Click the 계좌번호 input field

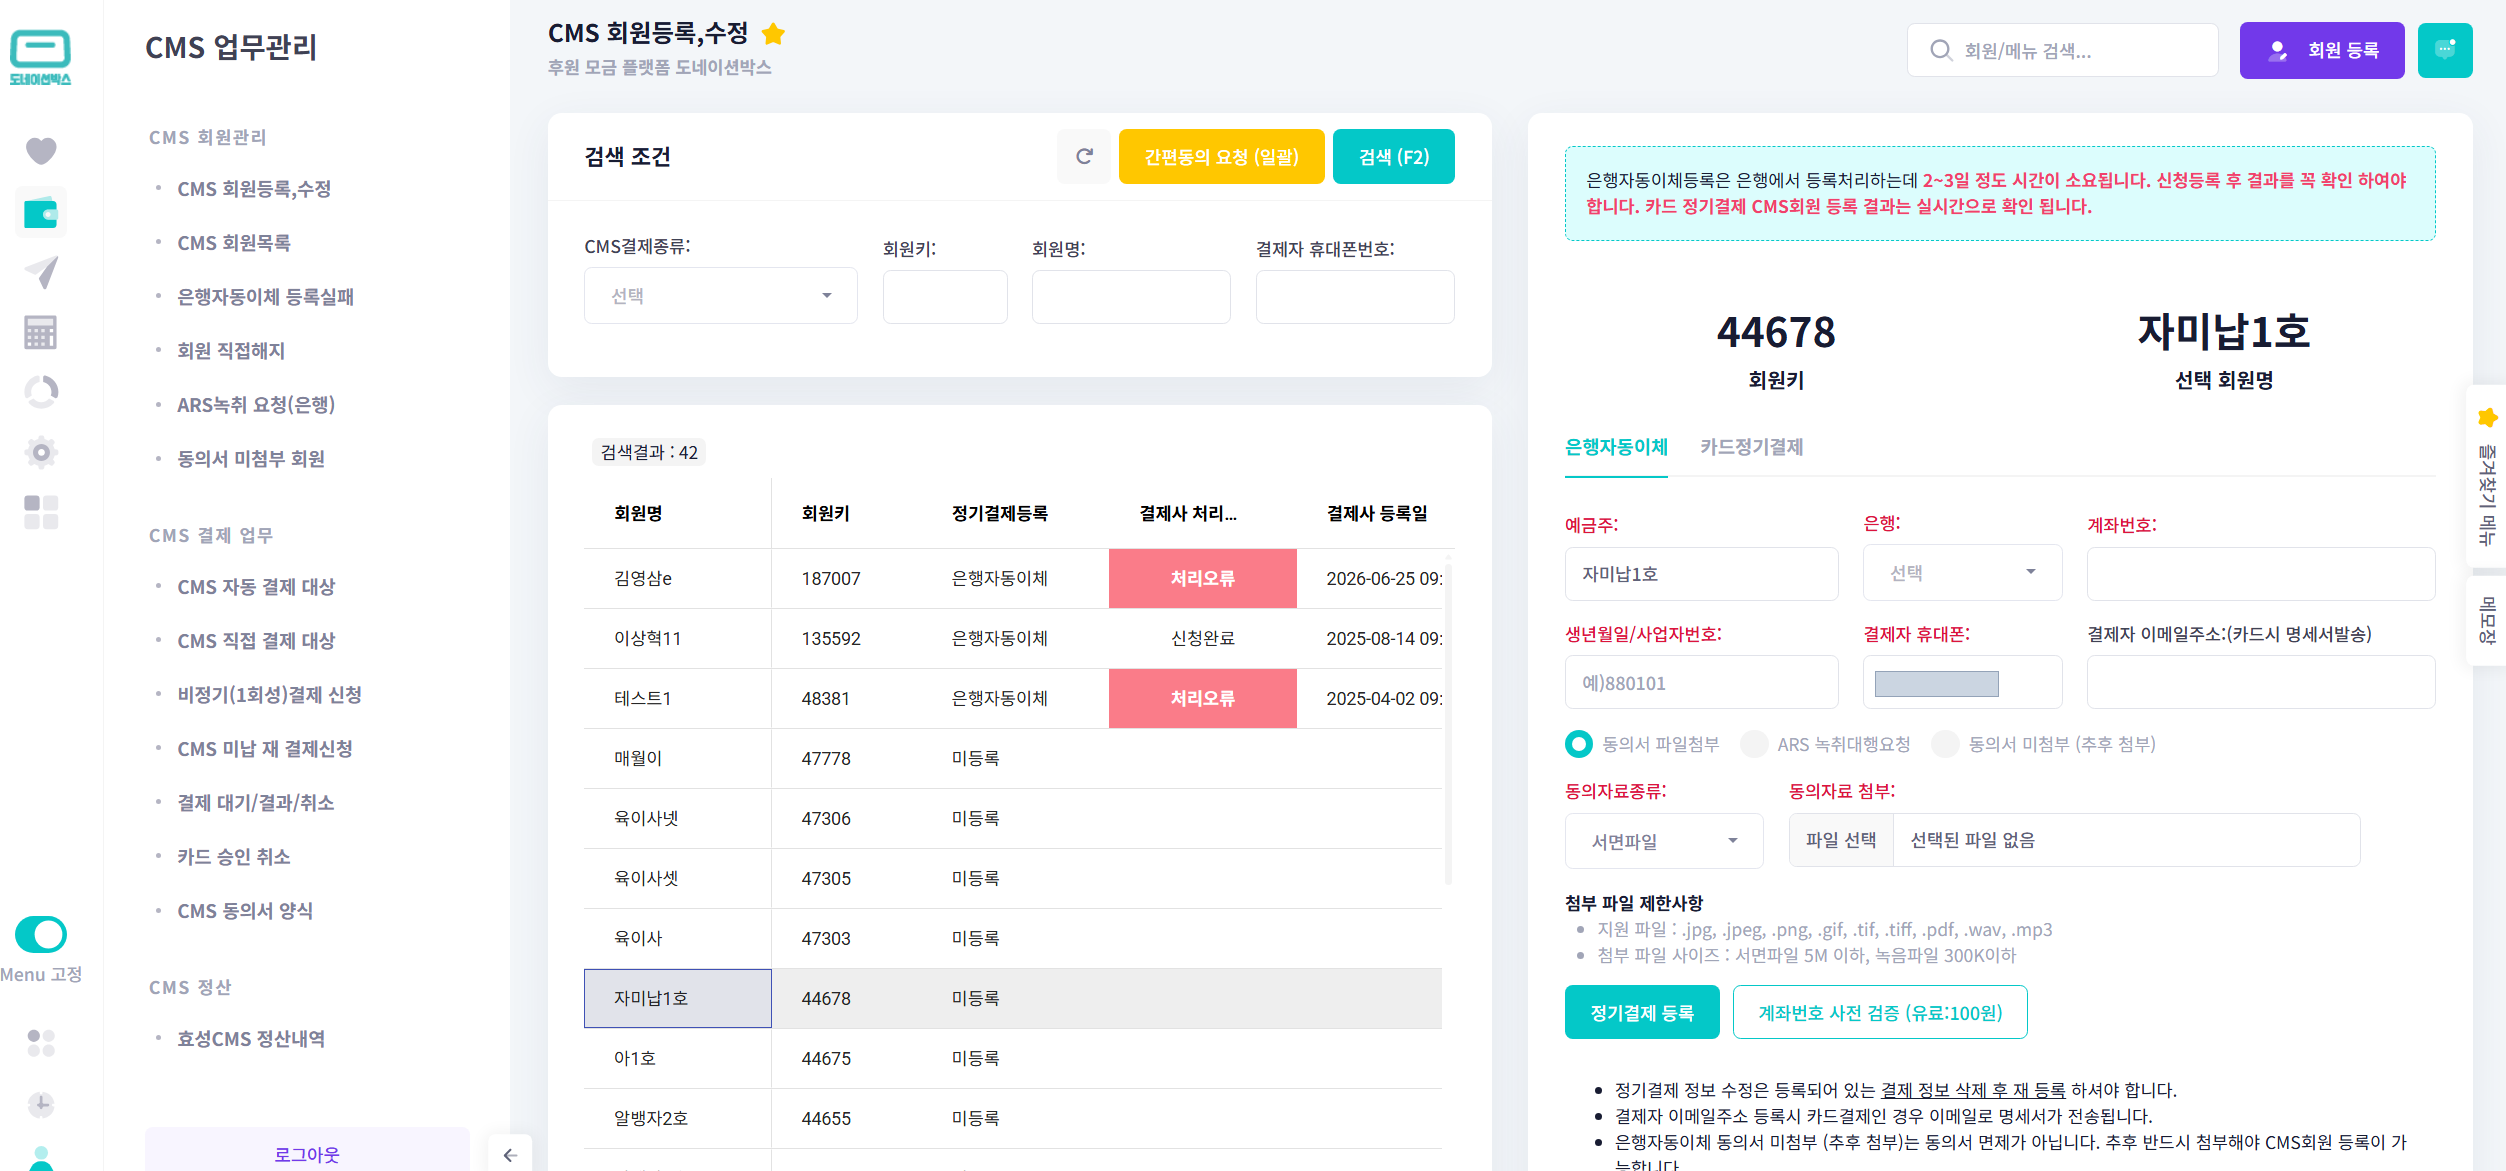click(2261, 574)
